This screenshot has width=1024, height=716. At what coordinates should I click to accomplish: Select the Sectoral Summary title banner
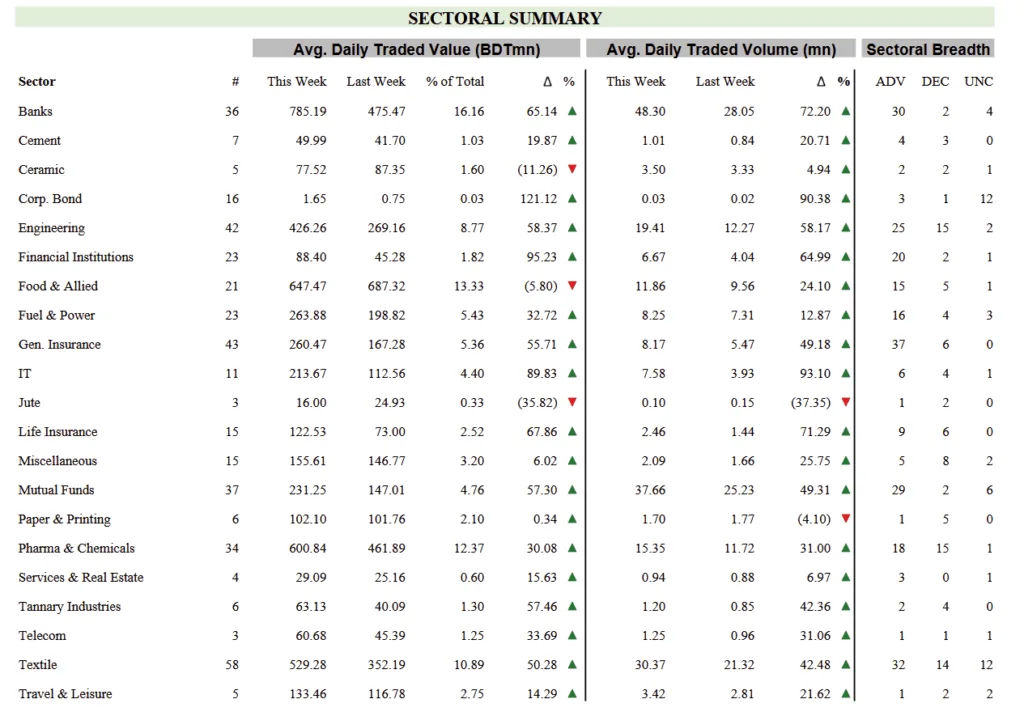(x=505, y=18)
